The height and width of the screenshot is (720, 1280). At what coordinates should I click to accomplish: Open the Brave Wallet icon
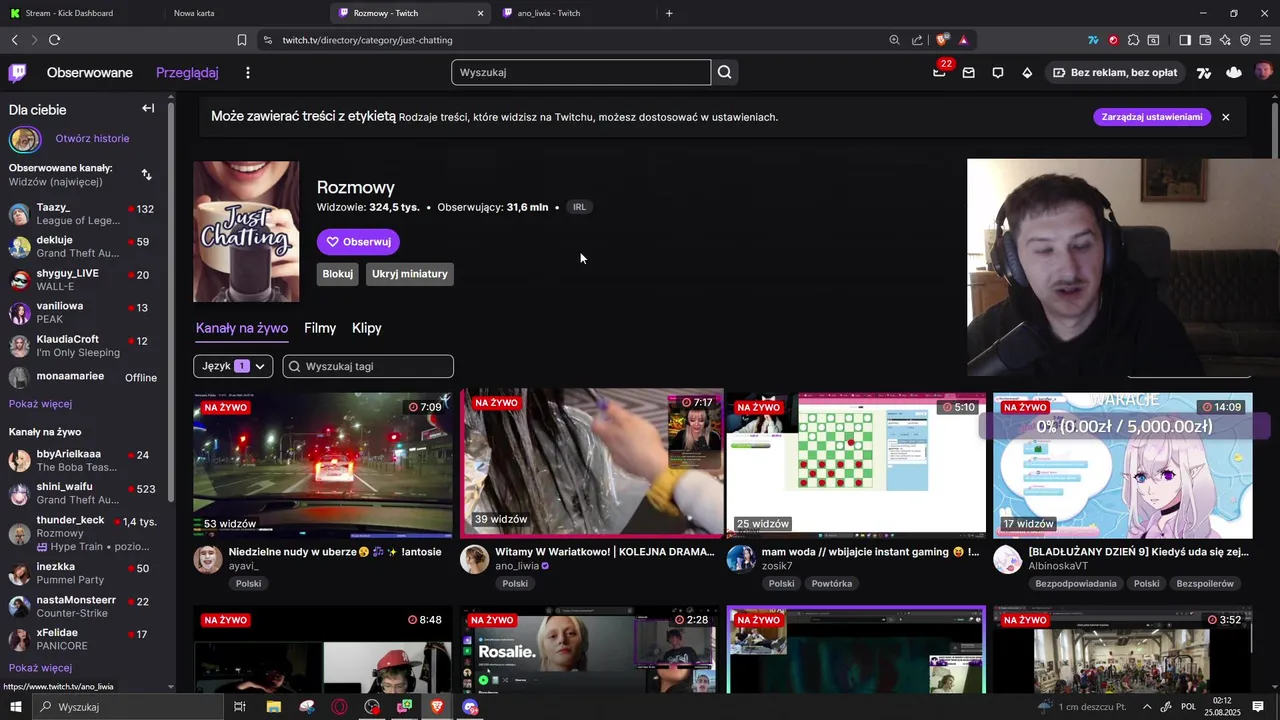1205,40
